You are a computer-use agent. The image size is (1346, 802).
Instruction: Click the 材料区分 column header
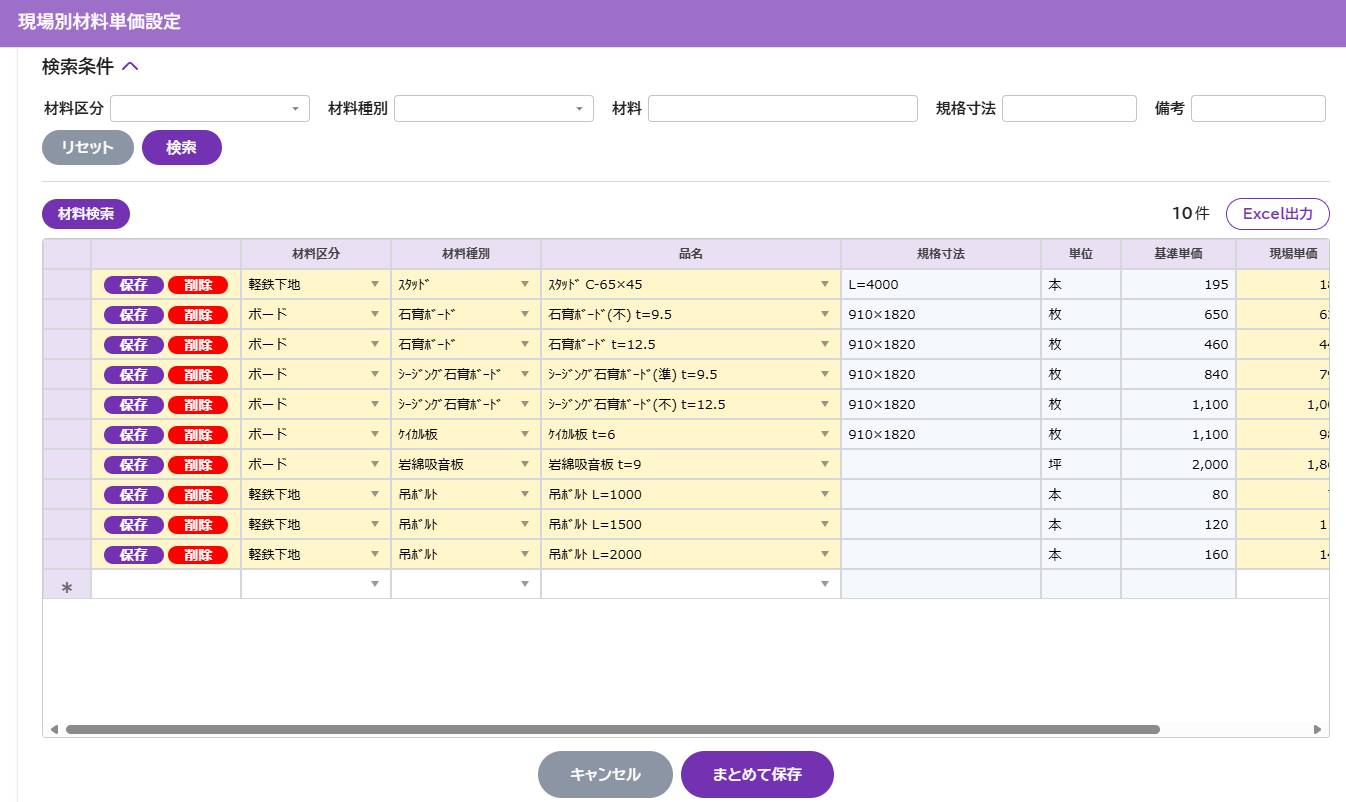(x=316, y=254)
